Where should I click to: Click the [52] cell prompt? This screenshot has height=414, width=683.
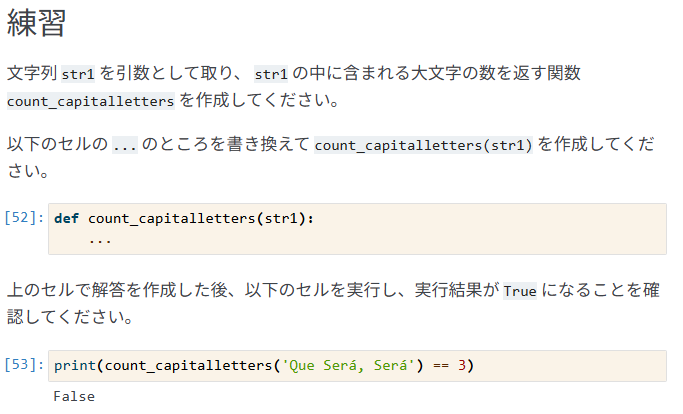[25, 217]
